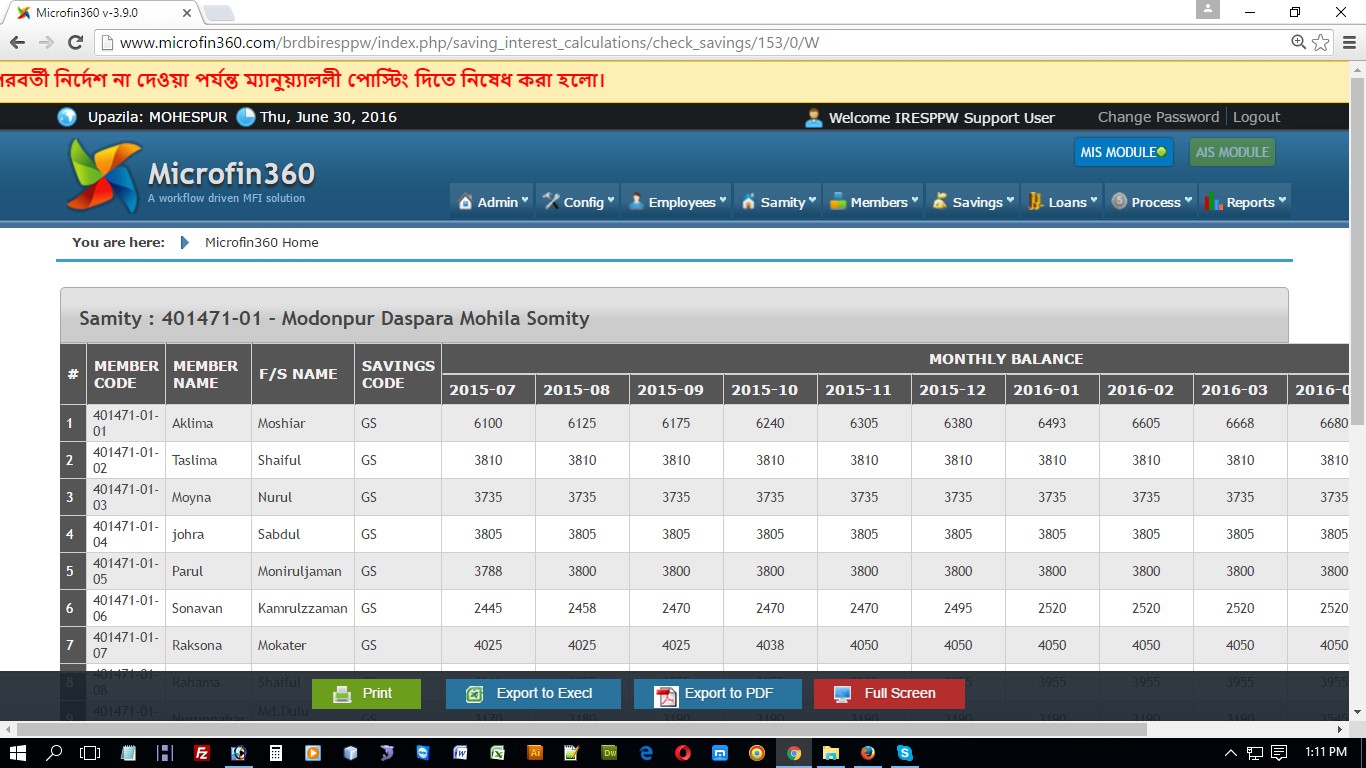Image resolution: width=1366 pixels, height=768 pixels.
Task: Open Chrome's three-dot menu
Action: click(x=1348, y=43)
